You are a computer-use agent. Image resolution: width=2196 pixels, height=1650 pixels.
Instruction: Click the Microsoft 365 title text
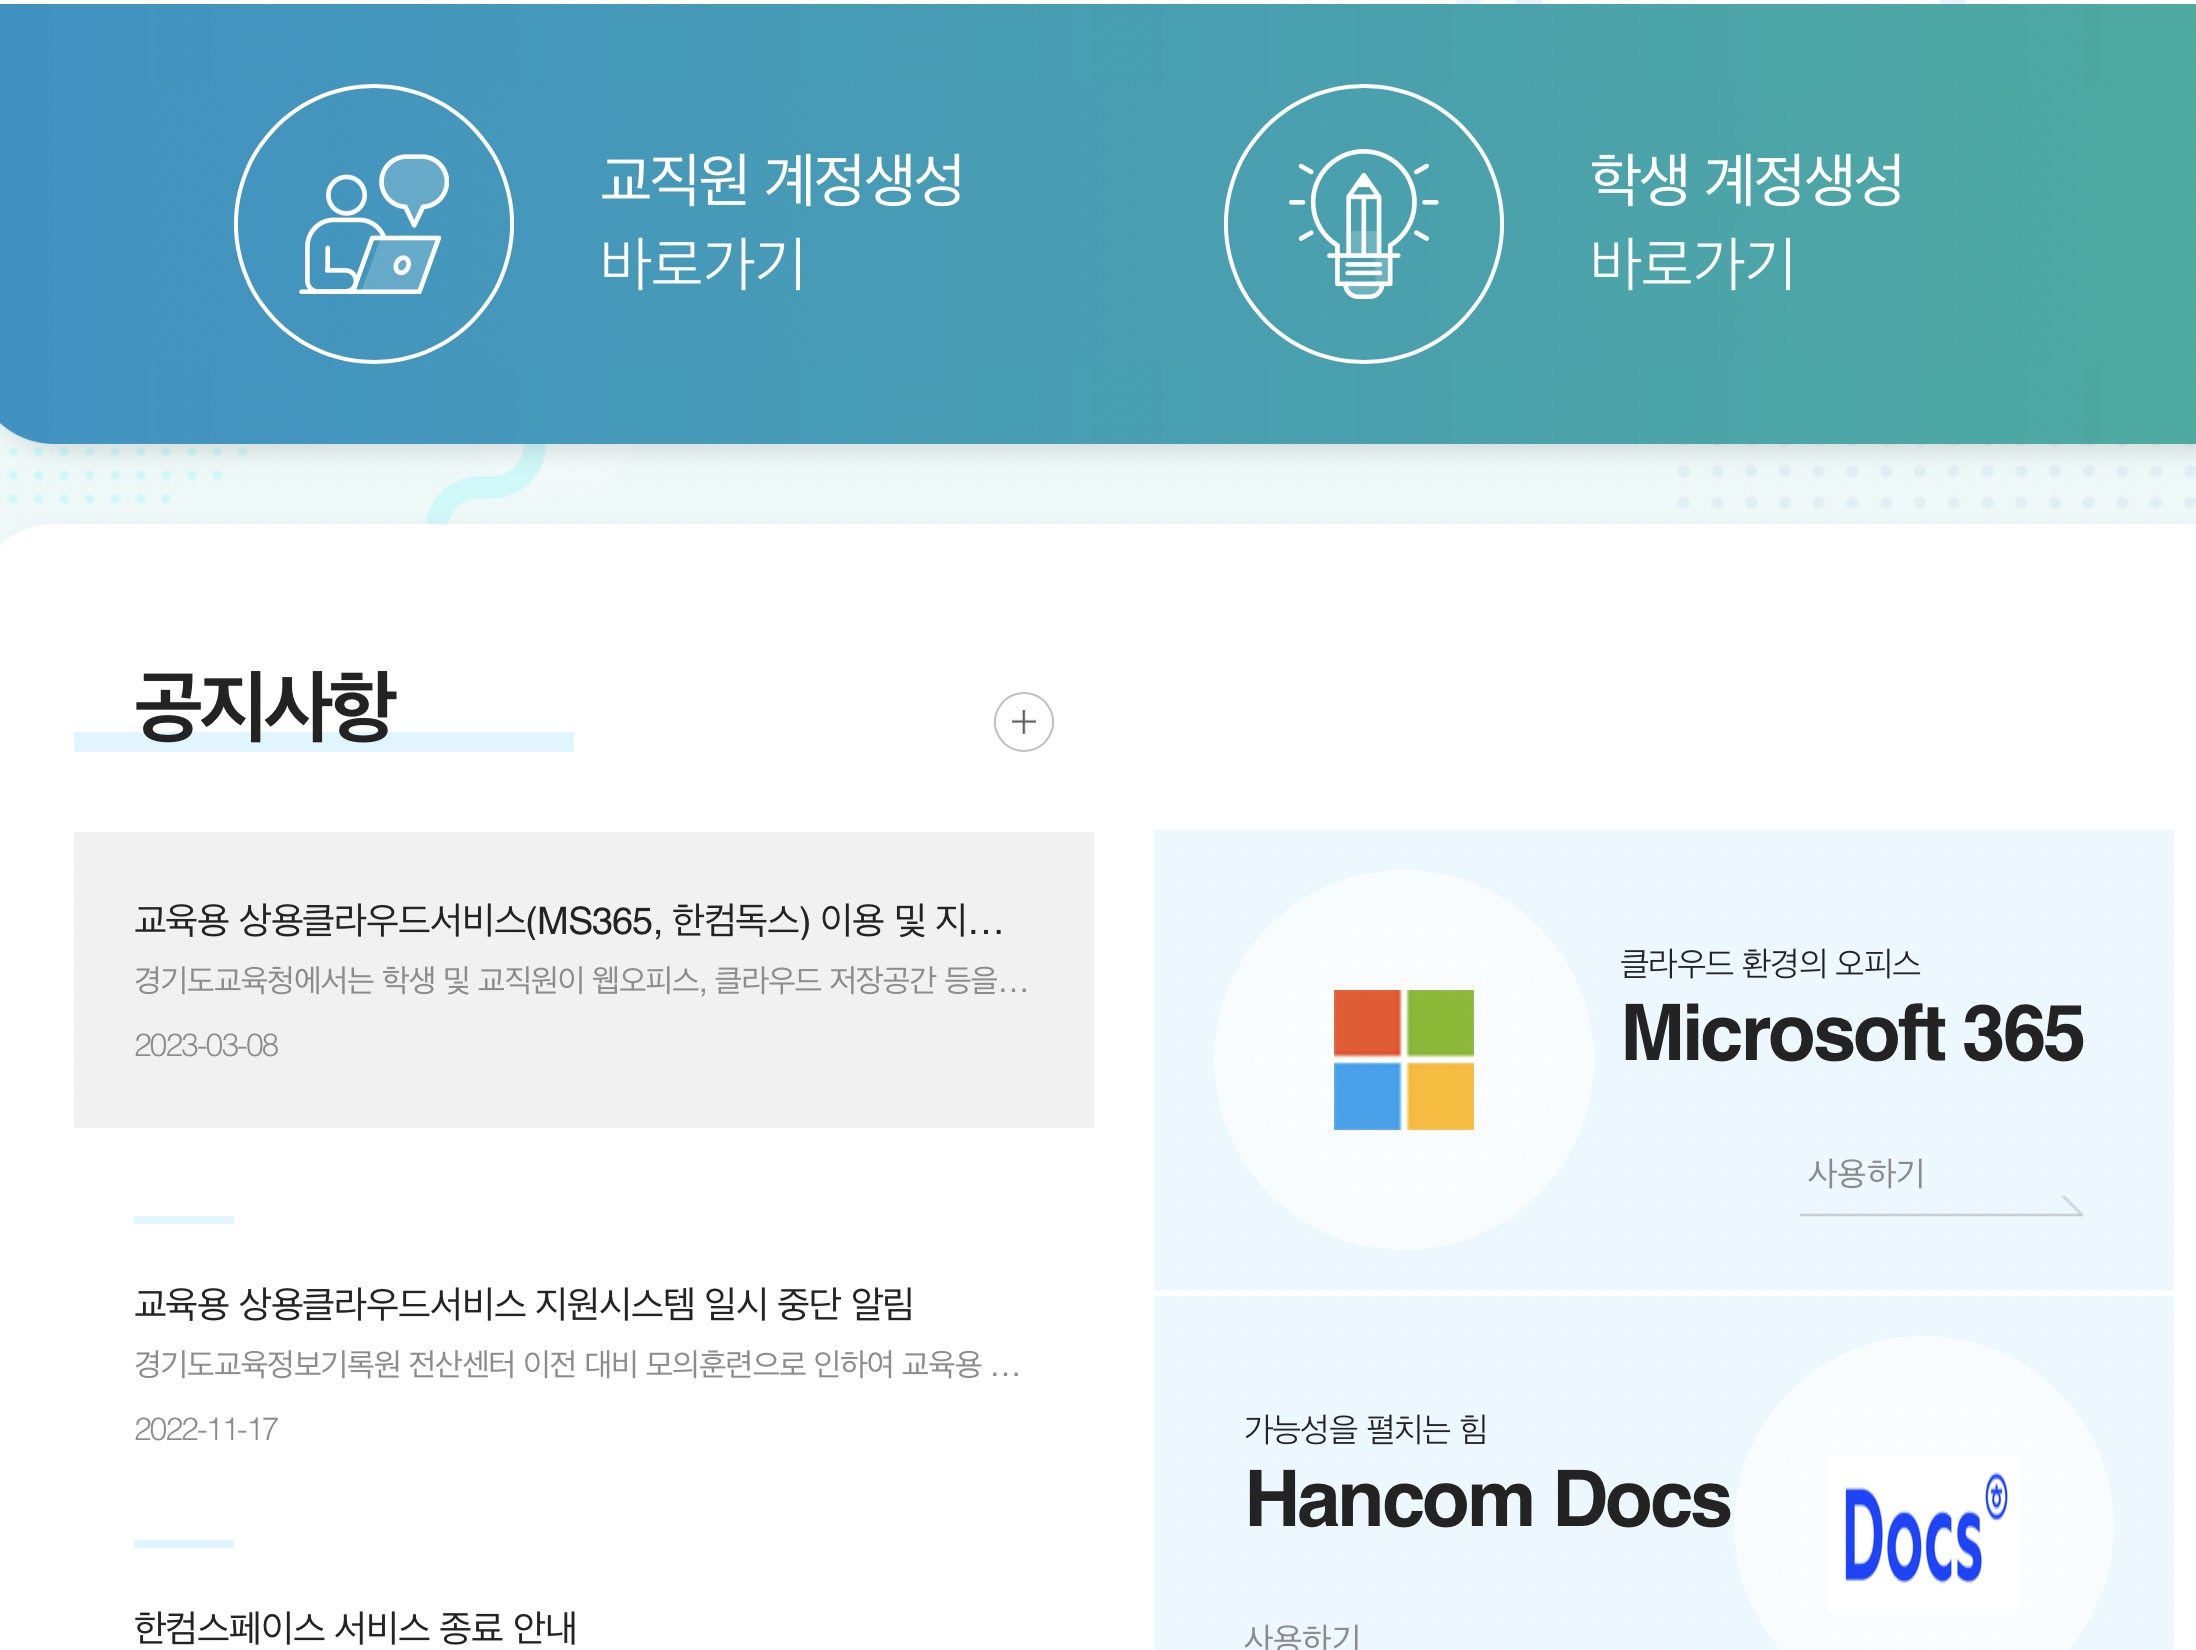[1852, 1034]
